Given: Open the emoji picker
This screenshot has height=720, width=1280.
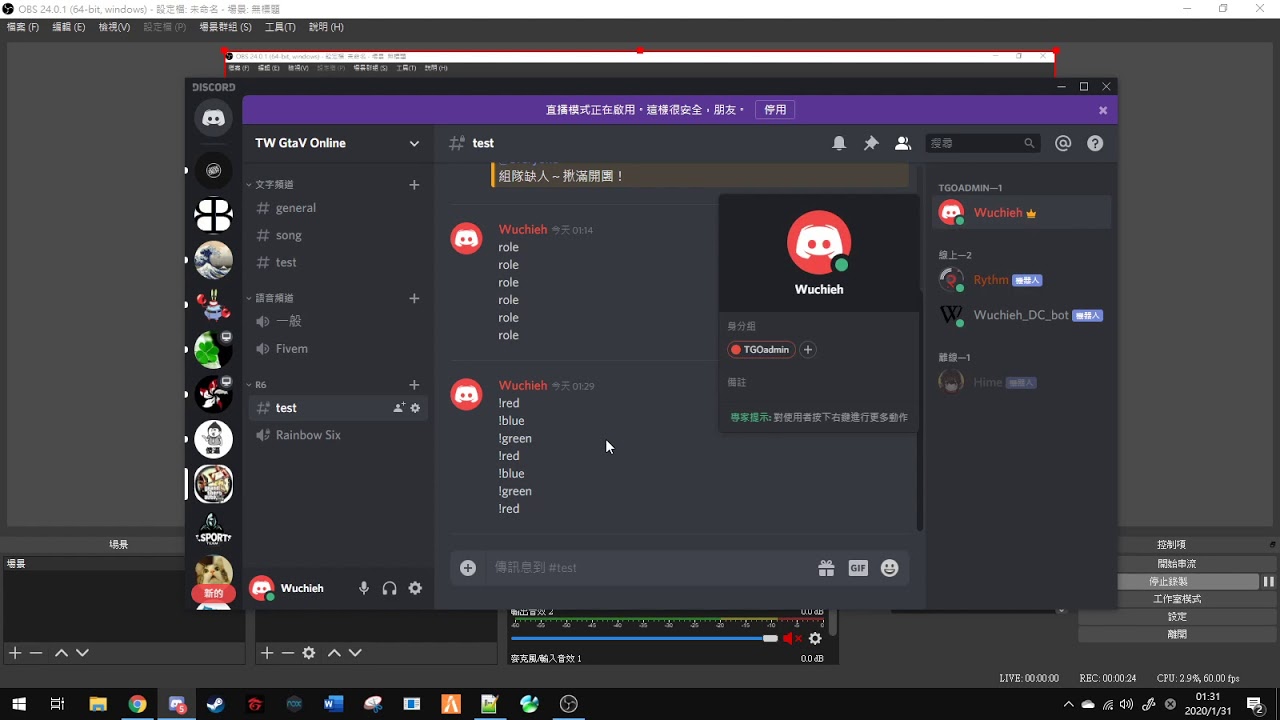Looking at the screenshot, I should [x=890, y=568].
